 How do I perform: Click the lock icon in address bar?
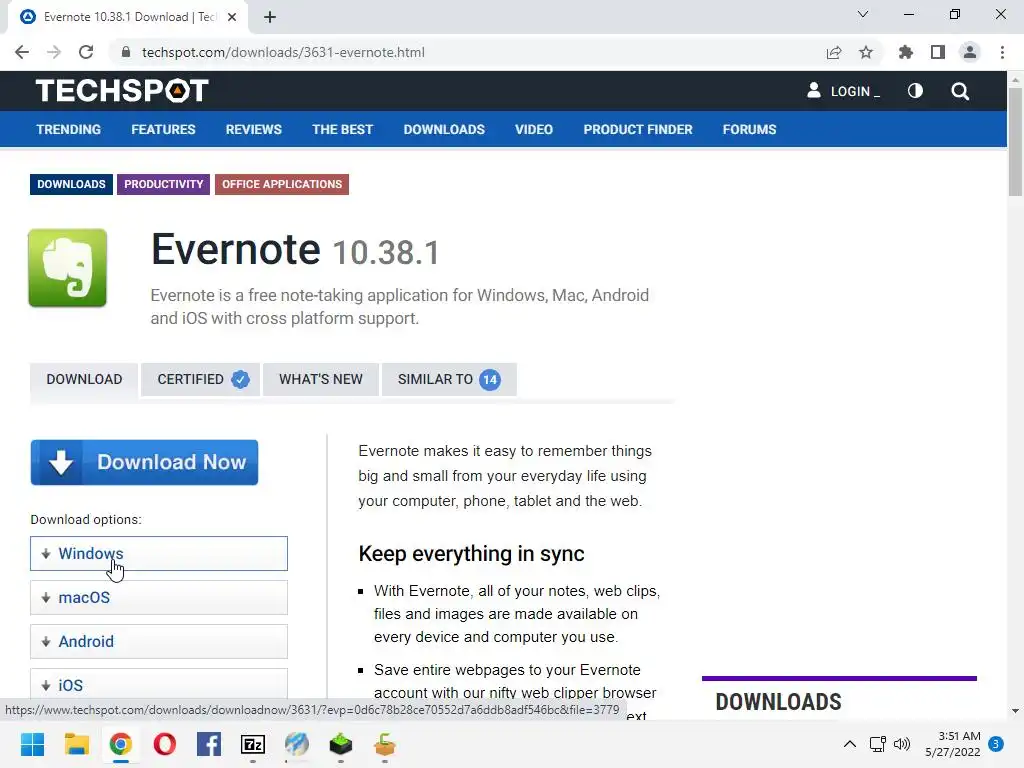coord(126,52)
